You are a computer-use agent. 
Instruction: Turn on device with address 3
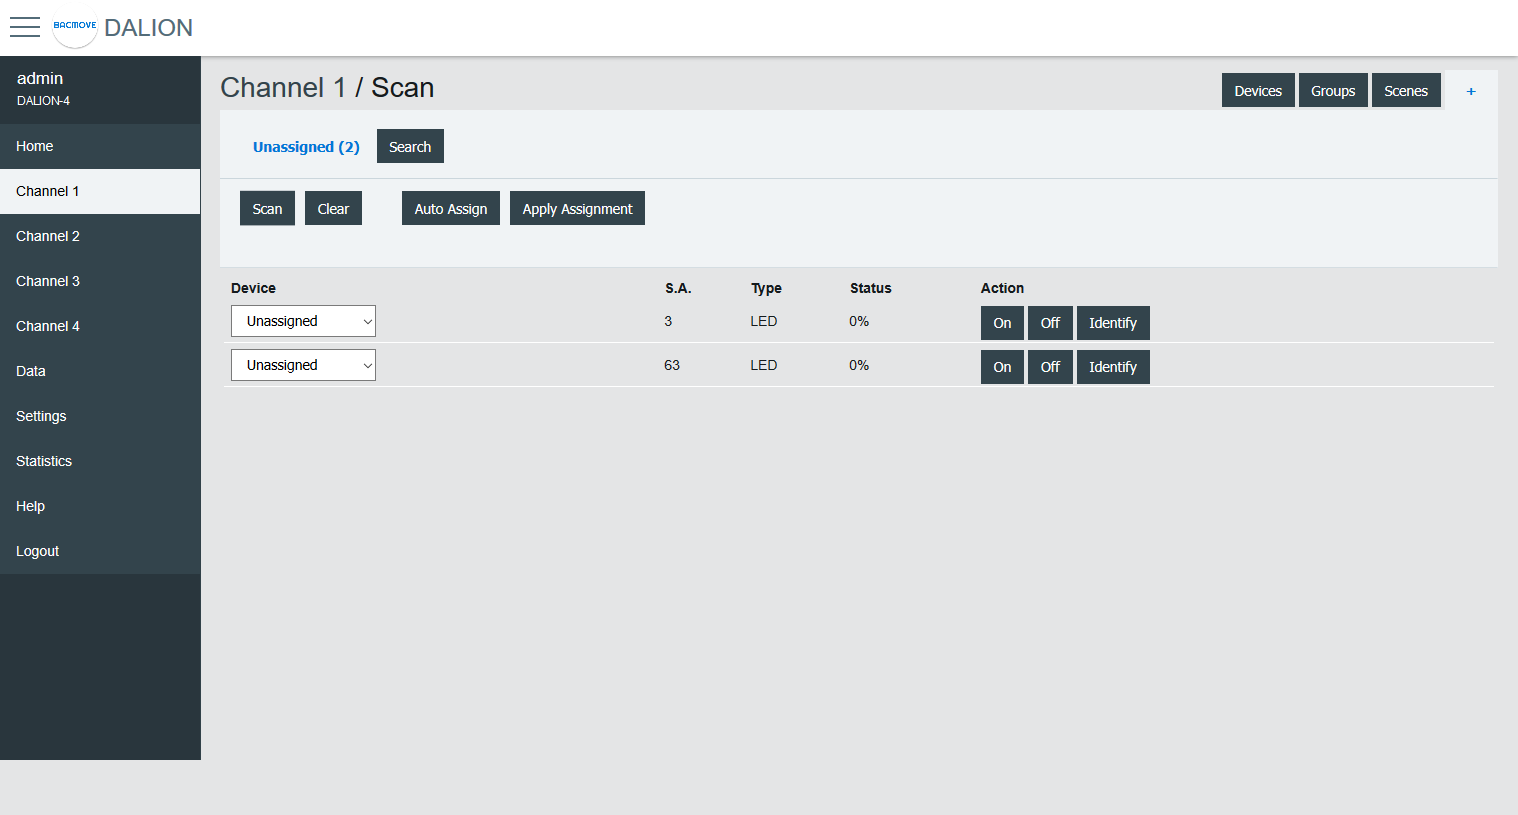1002,323
